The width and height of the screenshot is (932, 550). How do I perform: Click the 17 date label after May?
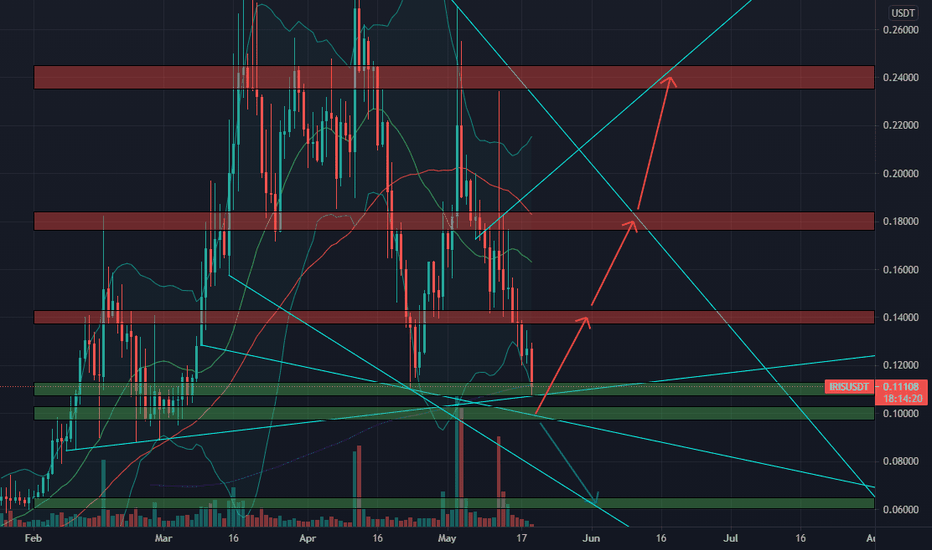[x=521, y=538]
